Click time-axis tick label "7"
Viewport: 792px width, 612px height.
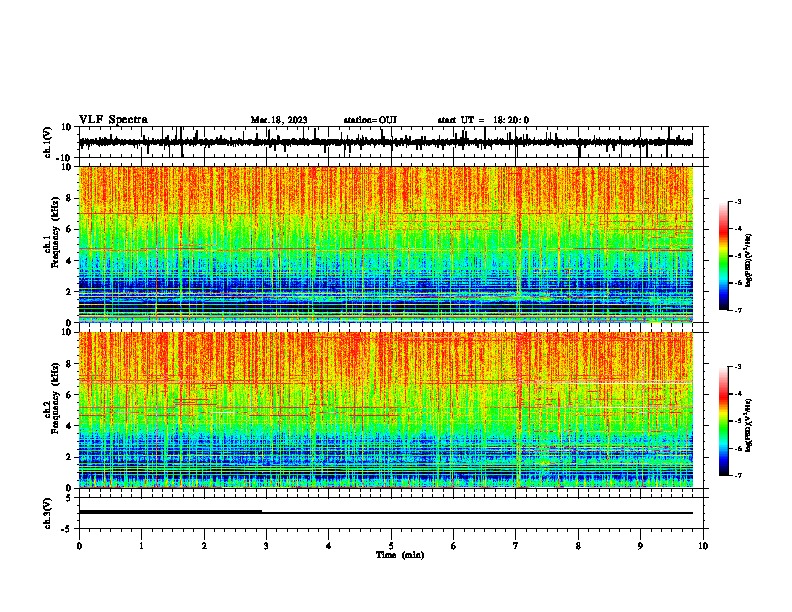(x=516, y=546)
